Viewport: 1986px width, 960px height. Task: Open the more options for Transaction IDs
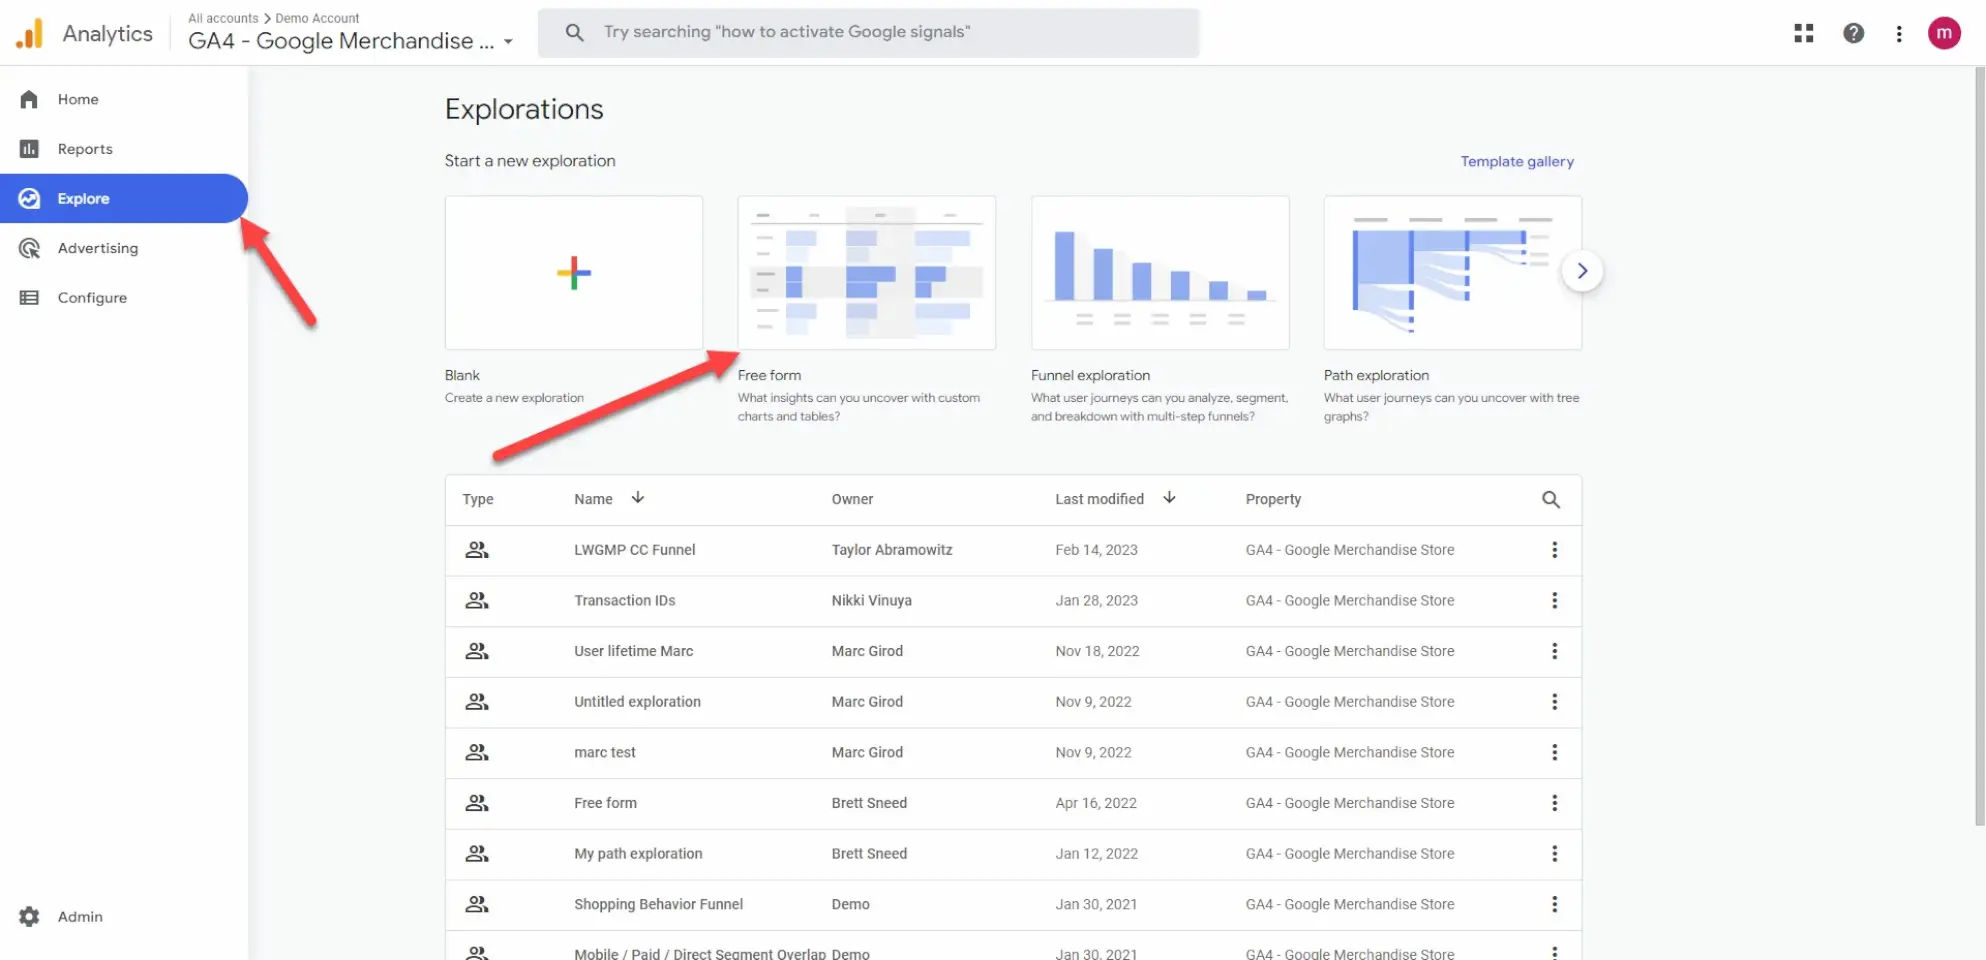[x=1554, y=600]
